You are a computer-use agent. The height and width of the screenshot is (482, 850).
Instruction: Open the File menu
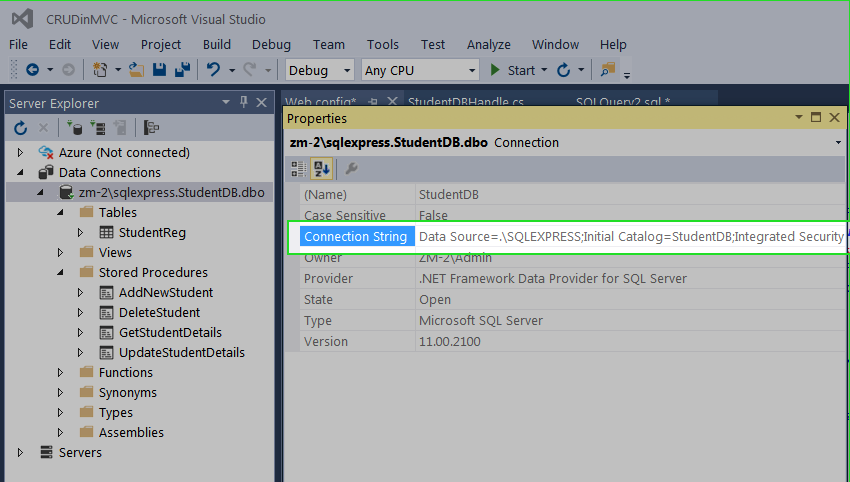[x=18, y=44]
